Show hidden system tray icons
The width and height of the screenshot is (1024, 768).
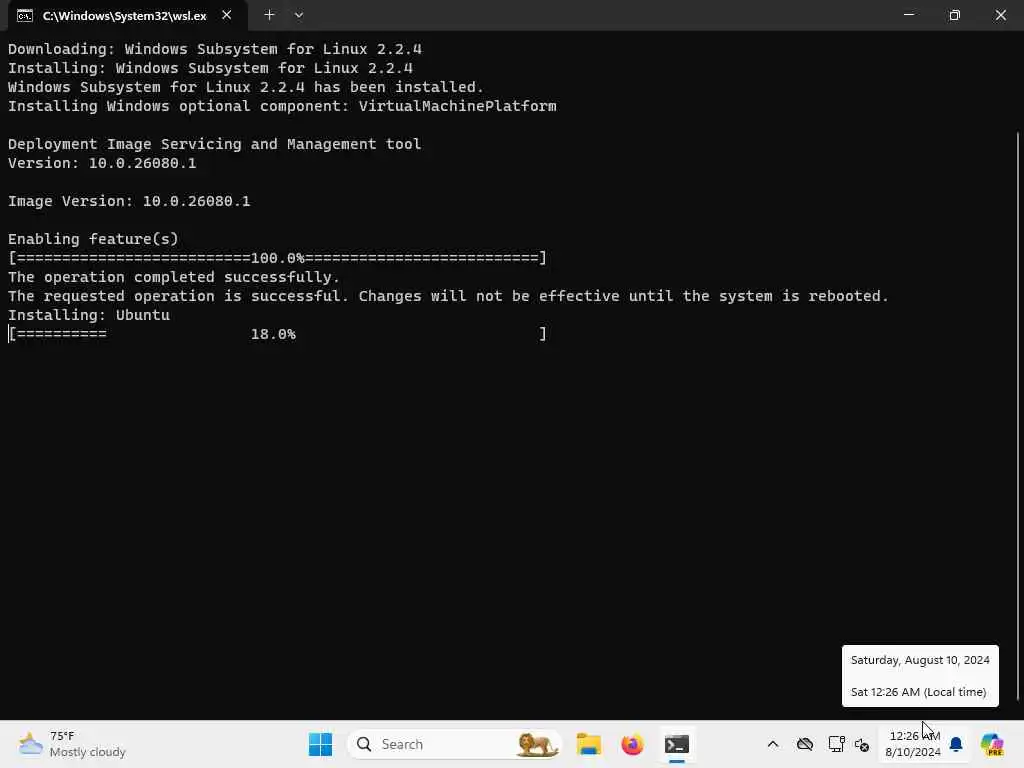click(773, 744)
